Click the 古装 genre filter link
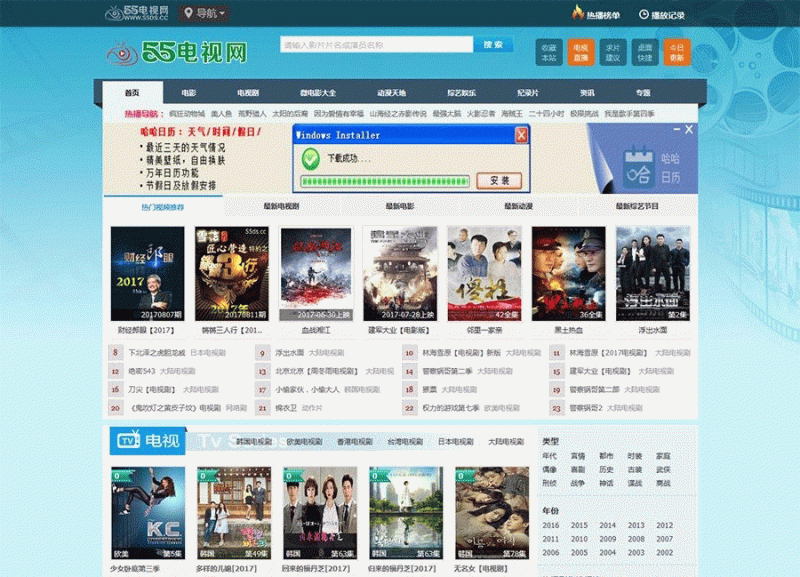 click(x=634, y=469)
